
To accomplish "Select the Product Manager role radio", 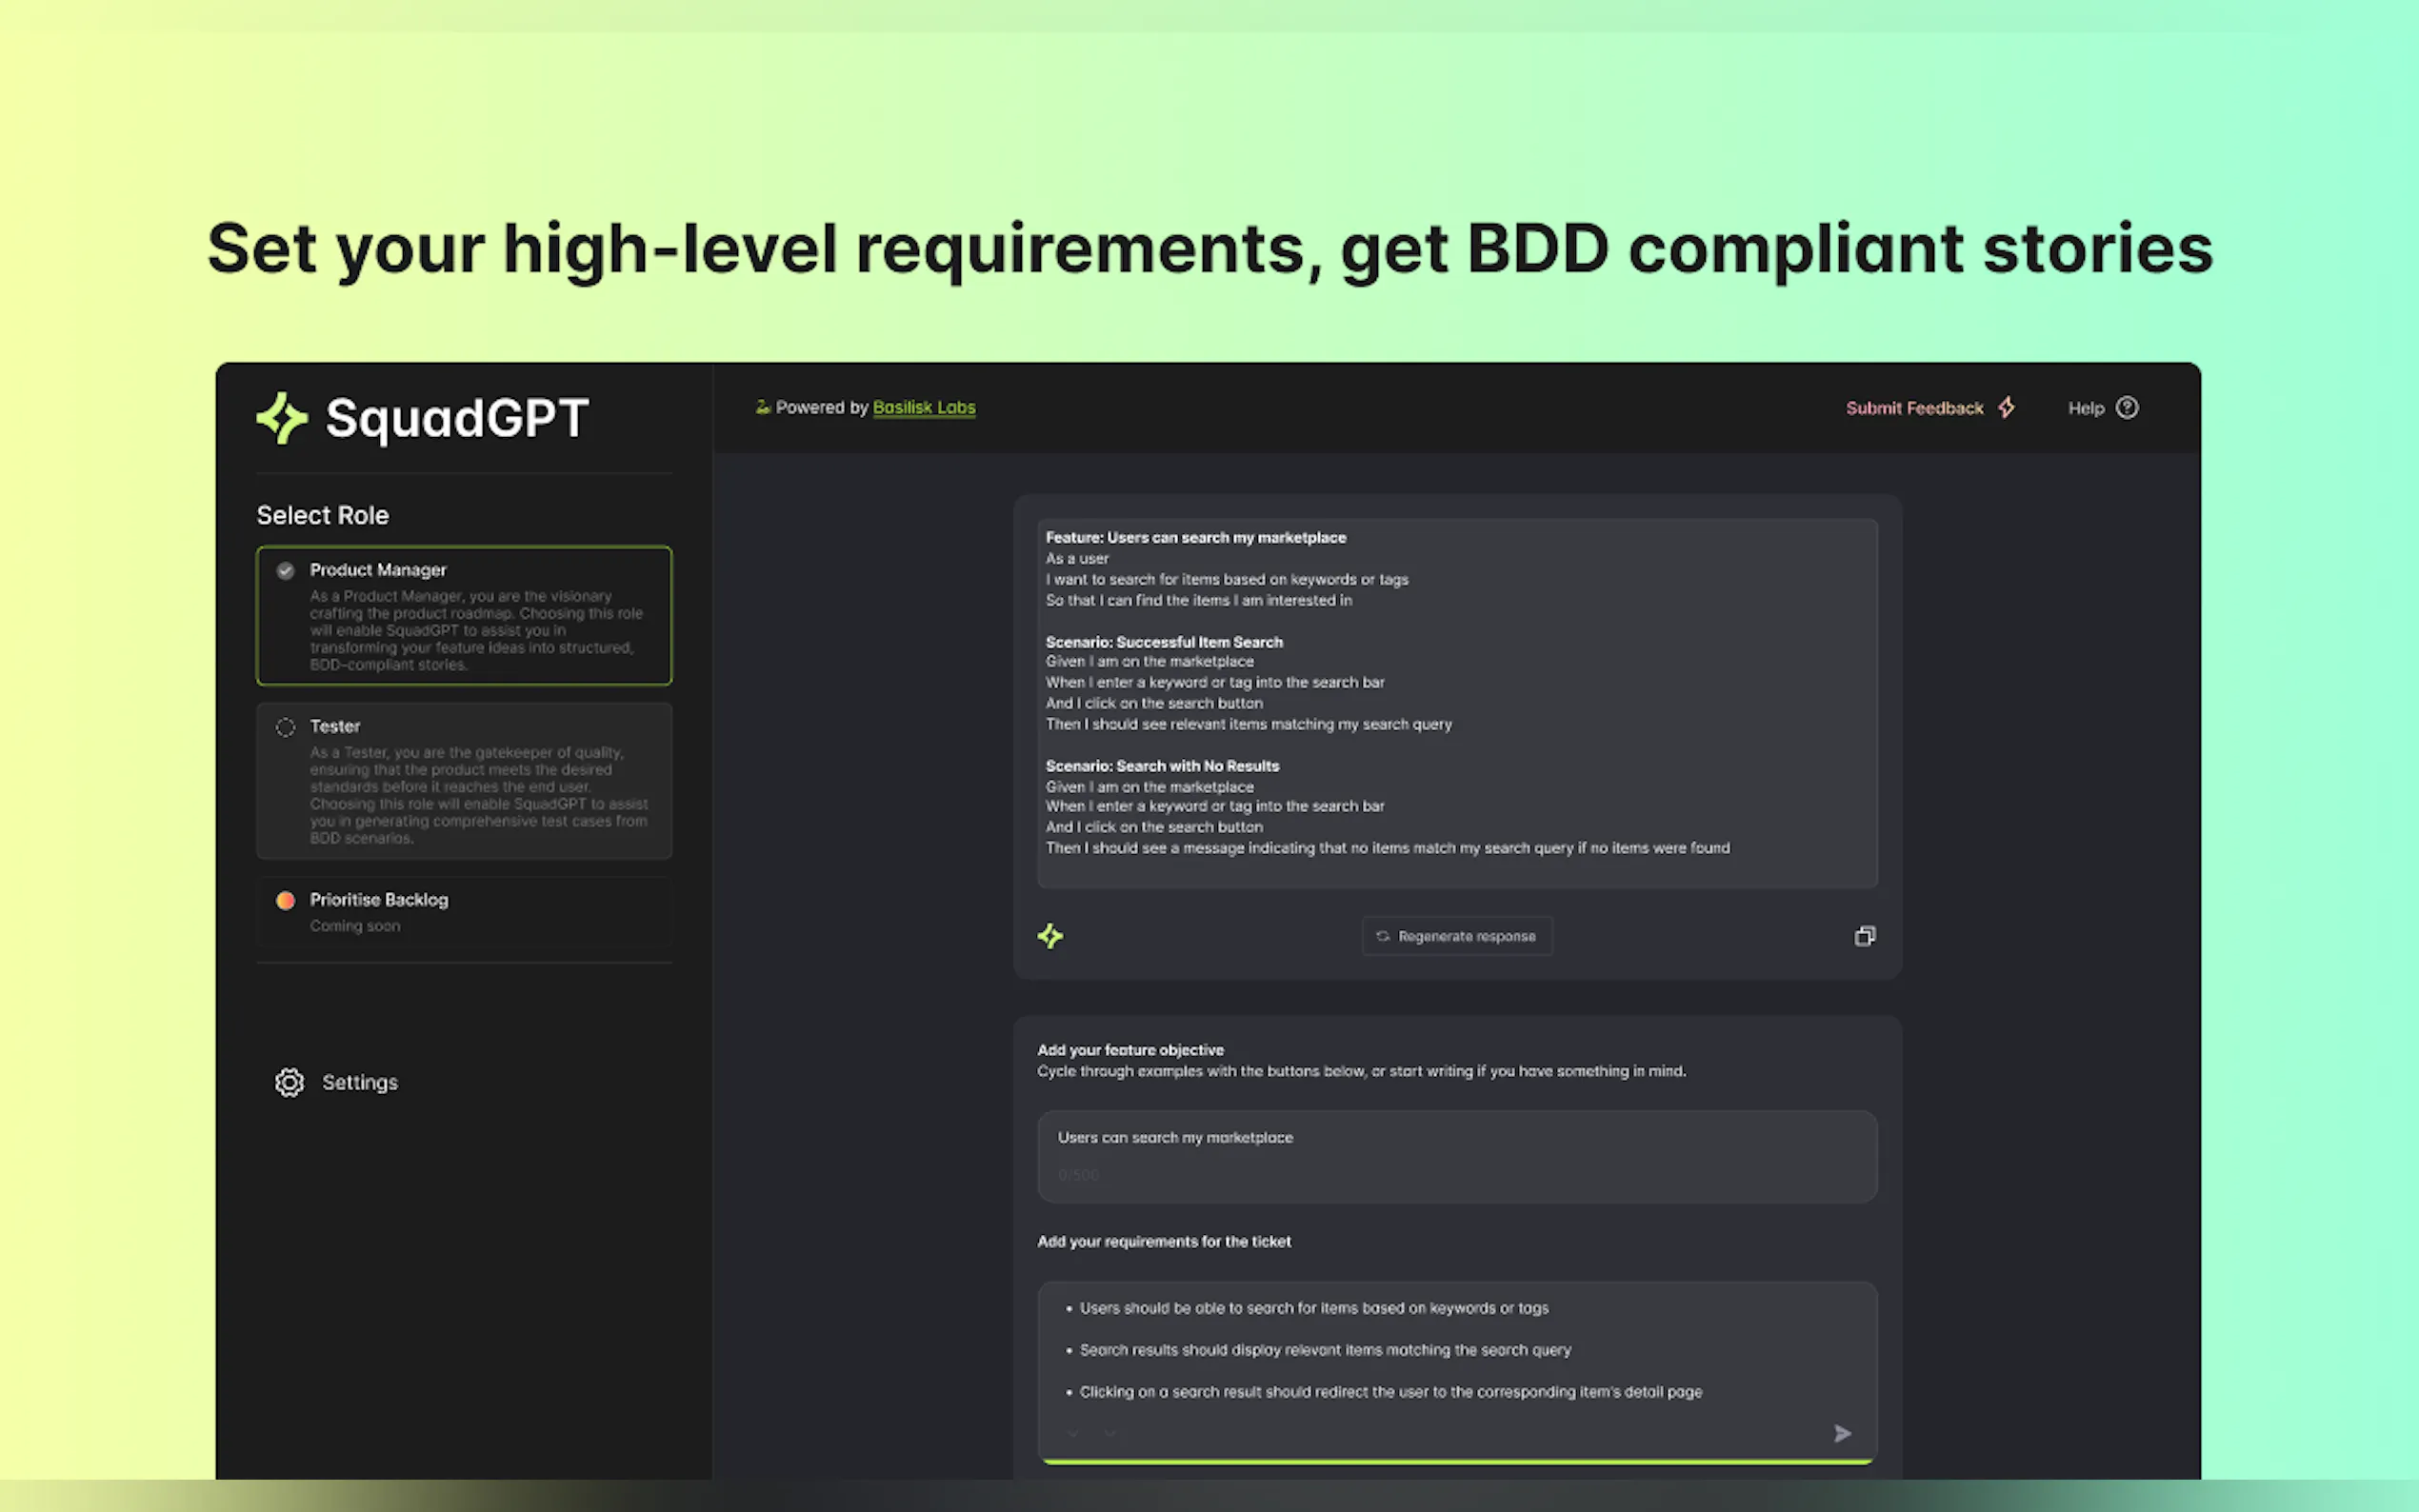I will 286,570.
